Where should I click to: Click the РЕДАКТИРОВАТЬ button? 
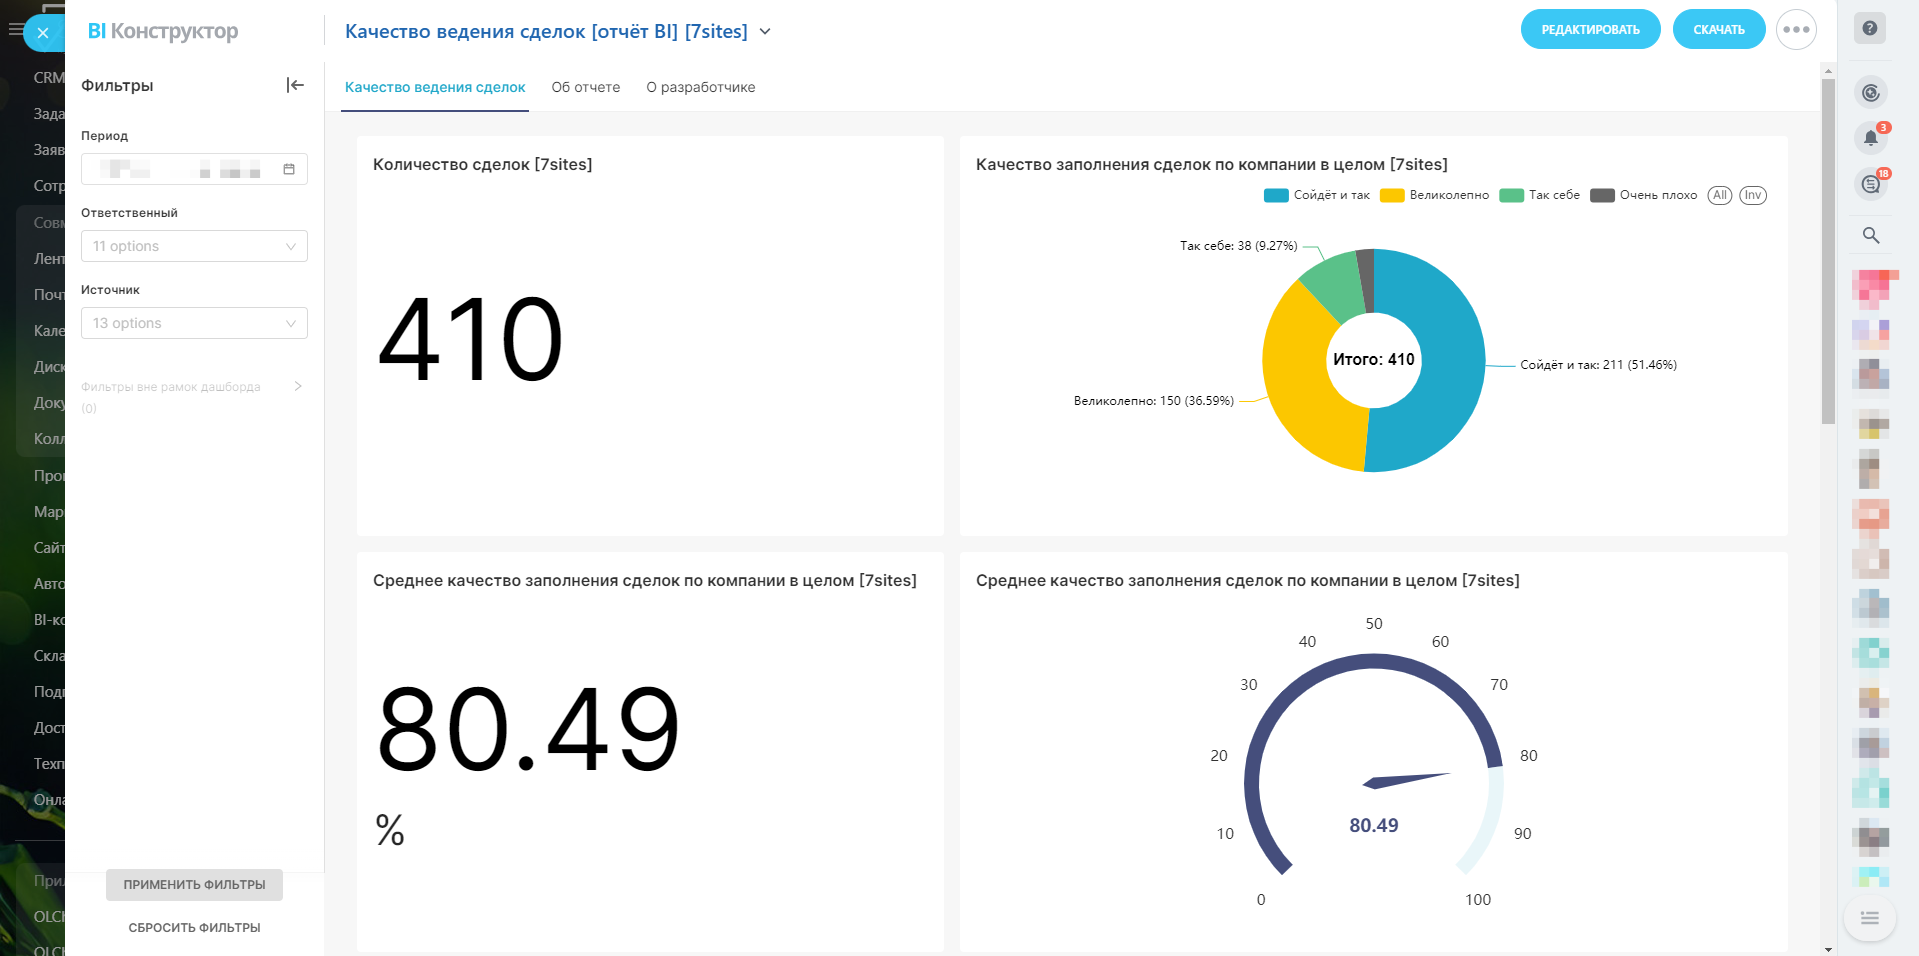point(1590,30)
